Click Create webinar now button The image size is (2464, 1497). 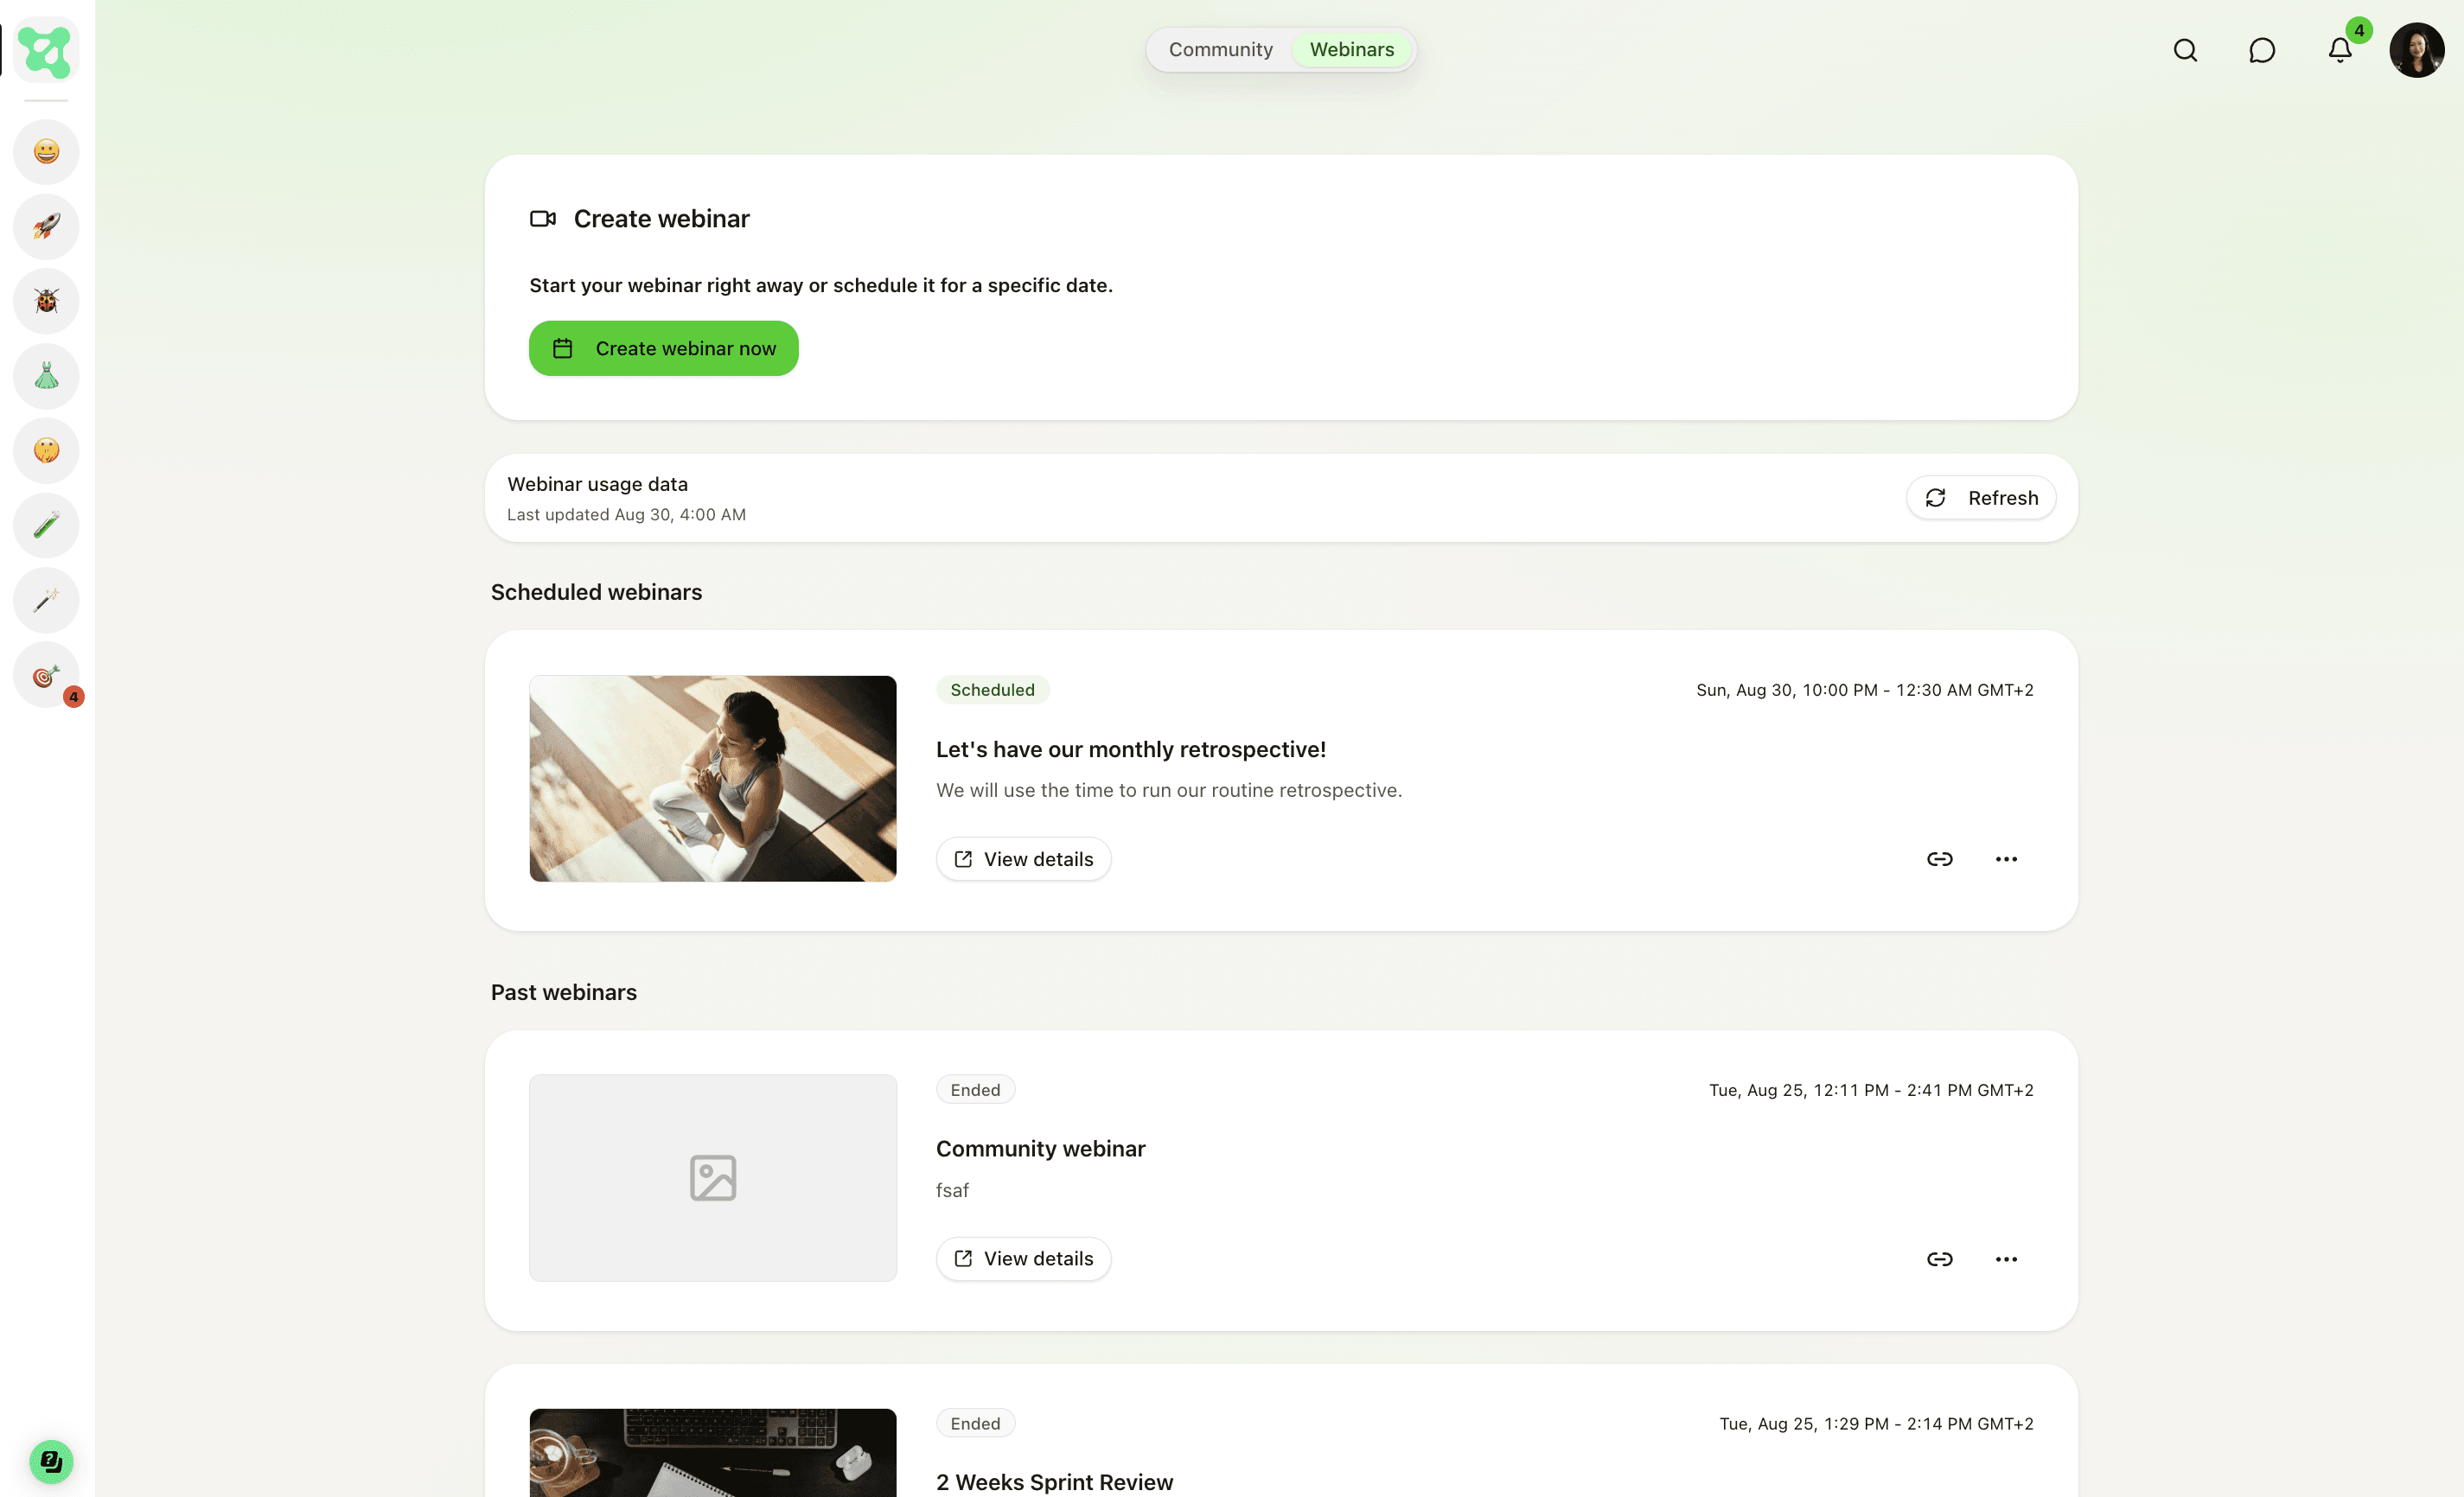pyautogui.click(x=663, y=348)
